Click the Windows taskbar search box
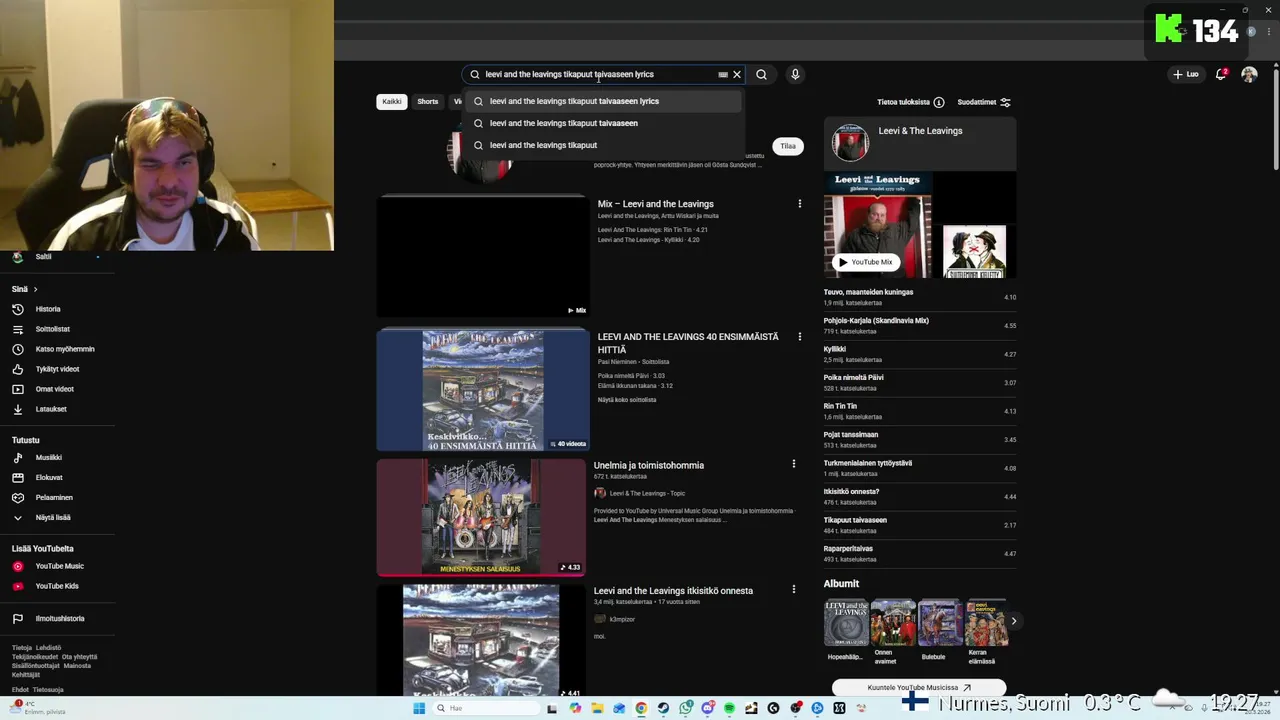This screenshot has height=720, width=1280. pos(487,708)
